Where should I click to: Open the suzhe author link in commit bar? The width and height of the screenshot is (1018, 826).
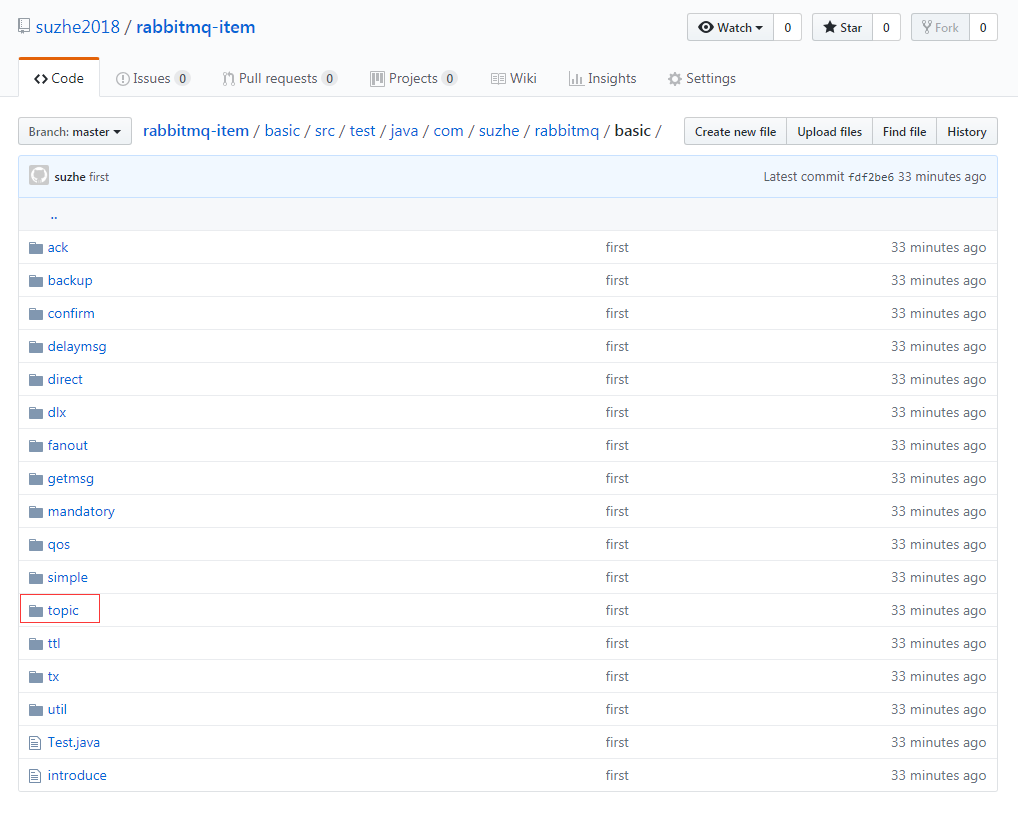click(x=70, y=177)
